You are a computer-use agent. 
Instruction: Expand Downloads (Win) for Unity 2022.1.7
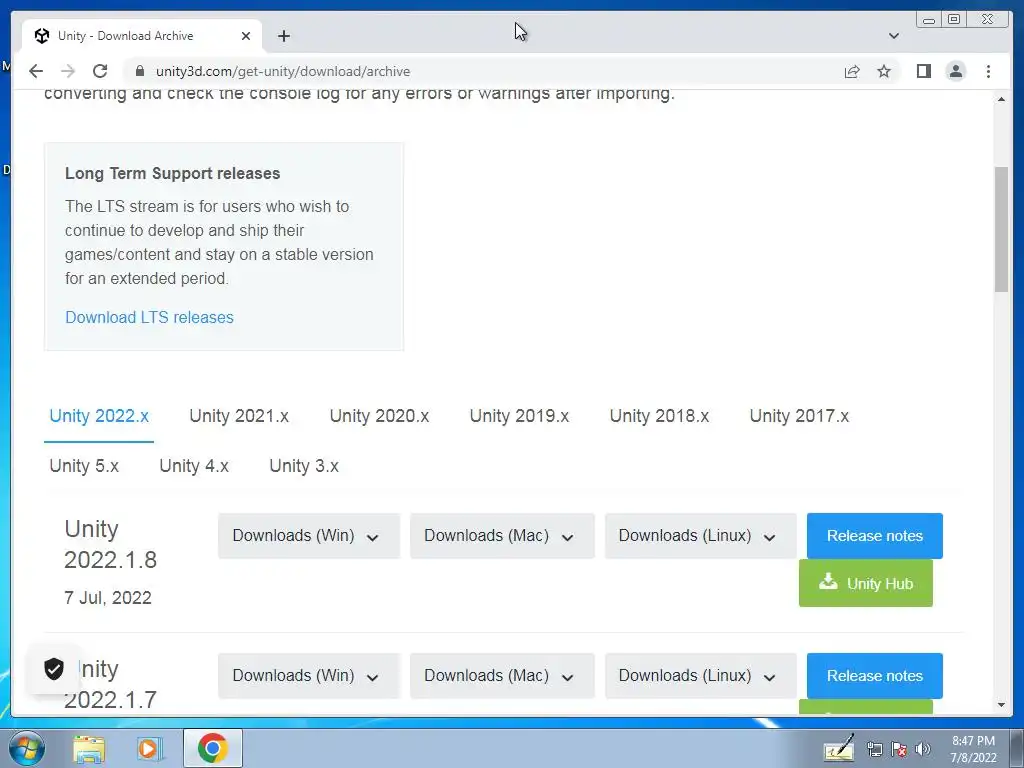(308, 676)
